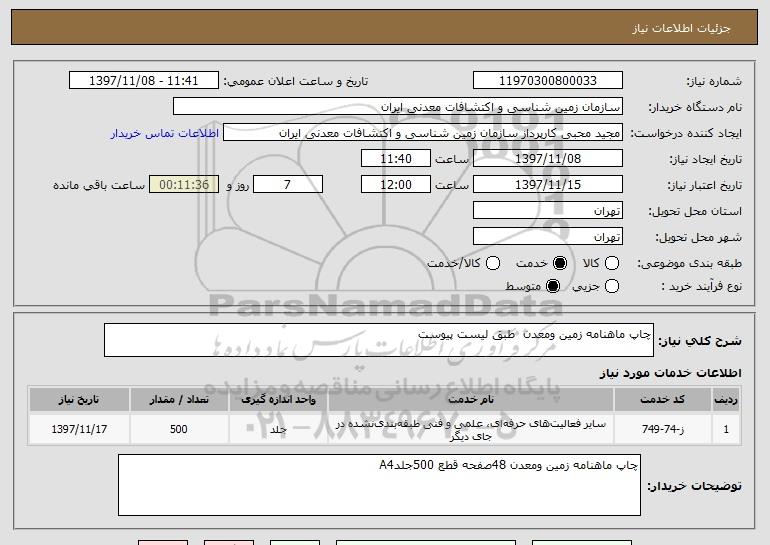This screenshot has height=545, width=770.
Task: Click the شرح کلی نیاز text area
Action: pyautogui.click(x=379, y=340)
